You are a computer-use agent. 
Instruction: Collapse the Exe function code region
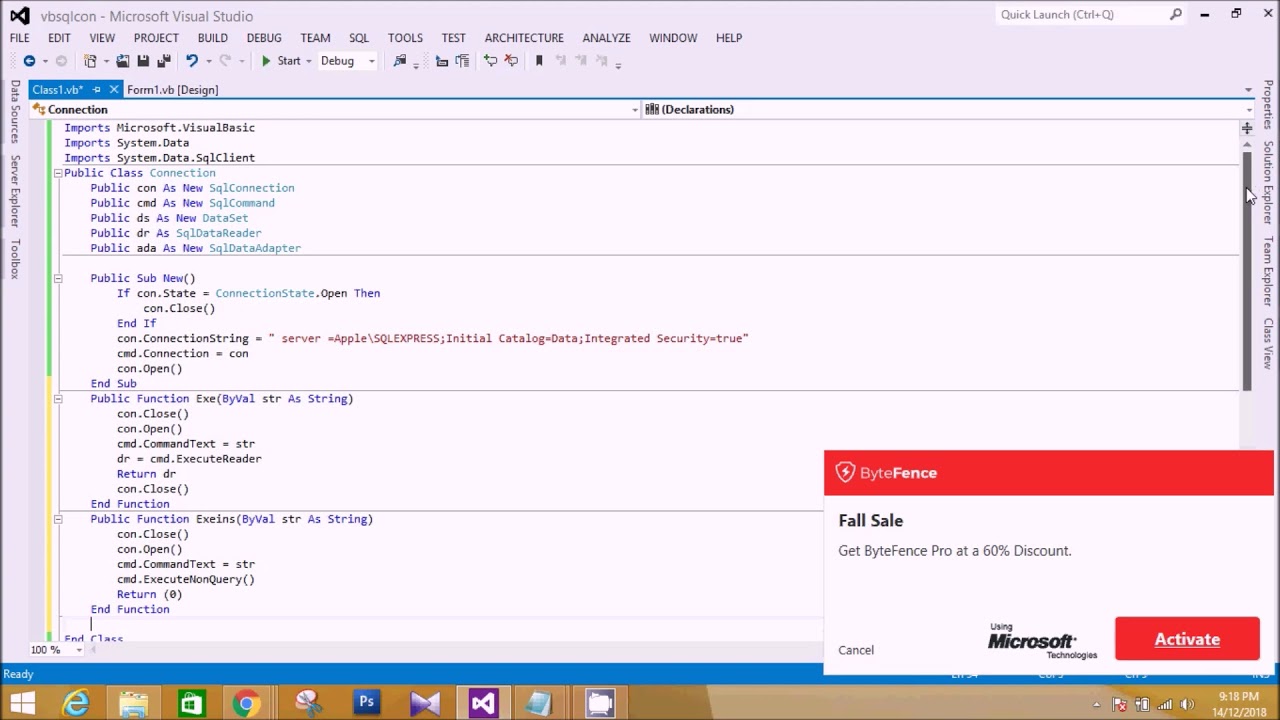tap(57, 399)
